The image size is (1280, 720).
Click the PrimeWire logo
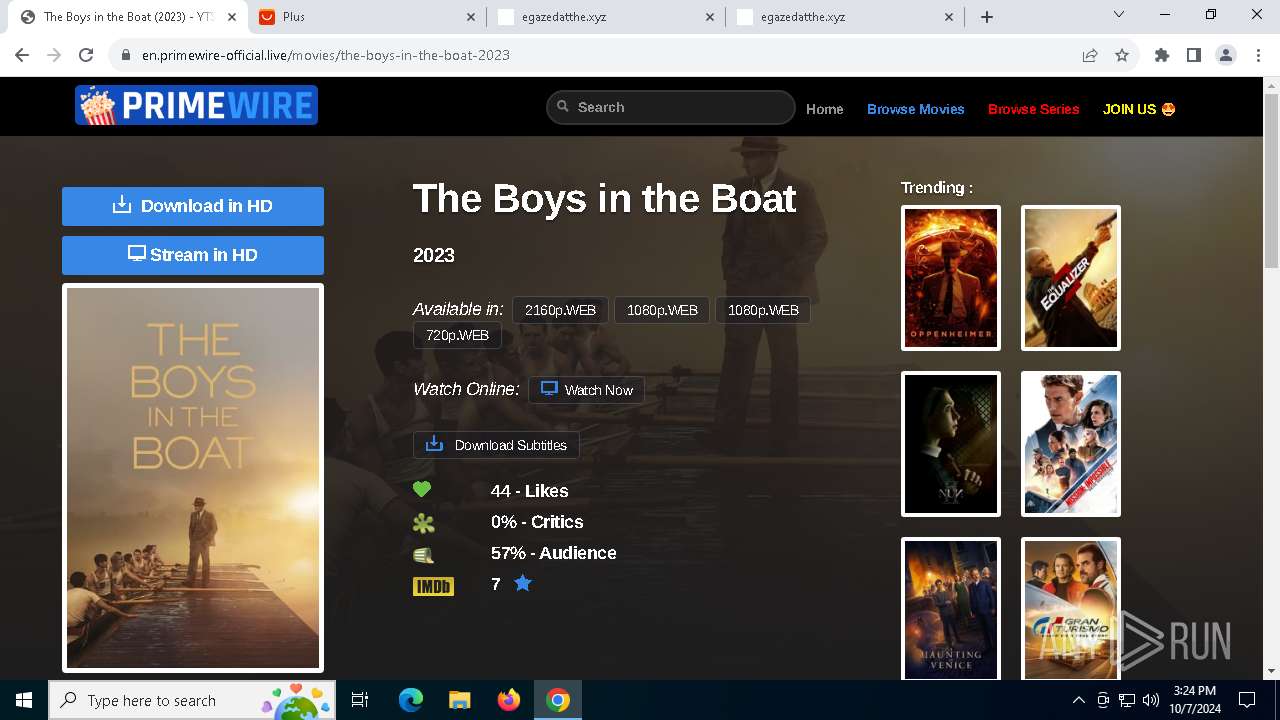coord(196,105)
